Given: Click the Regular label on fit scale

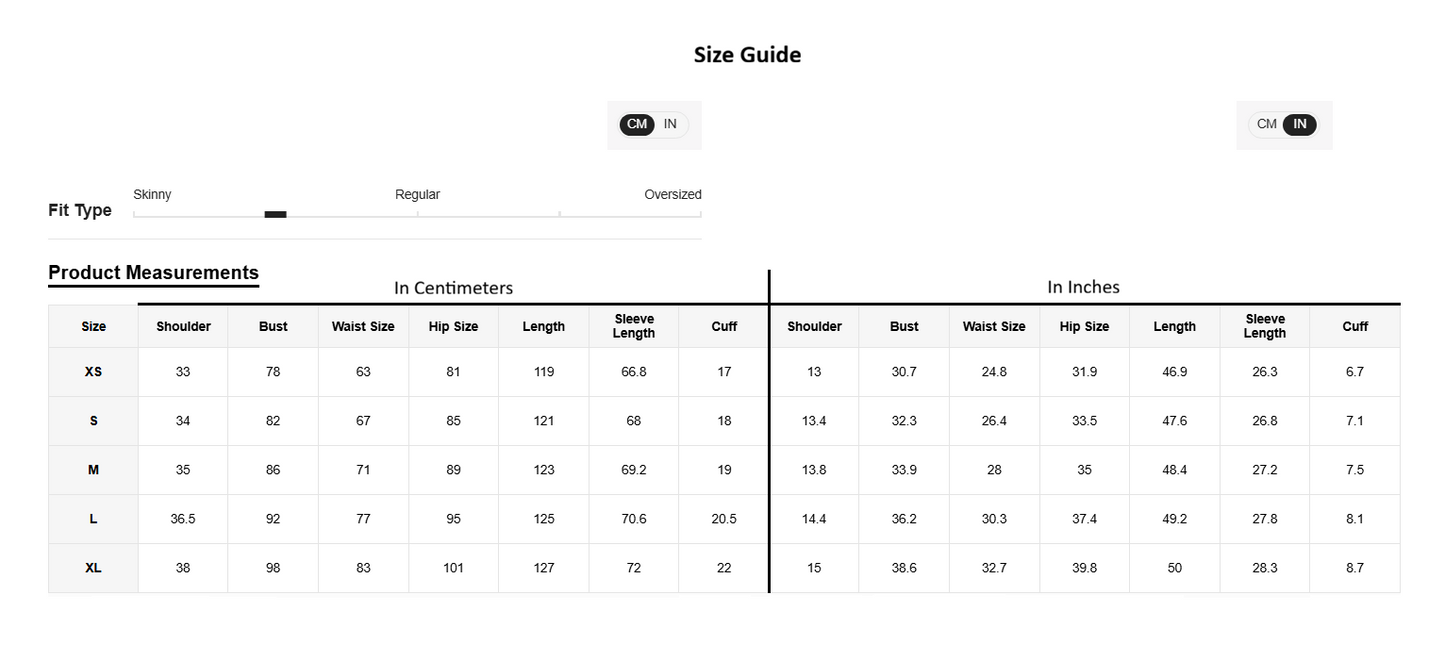Looking at the screenshot, I should click(x=417, y=194).
